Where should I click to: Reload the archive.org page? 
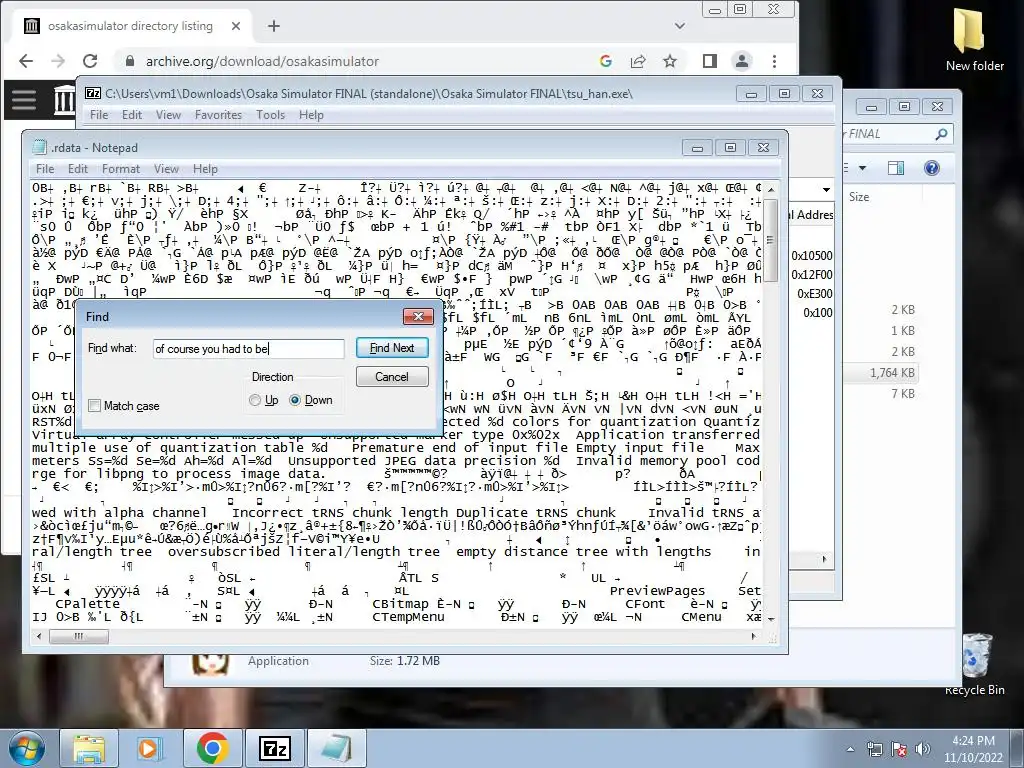[x=90, y=61]
